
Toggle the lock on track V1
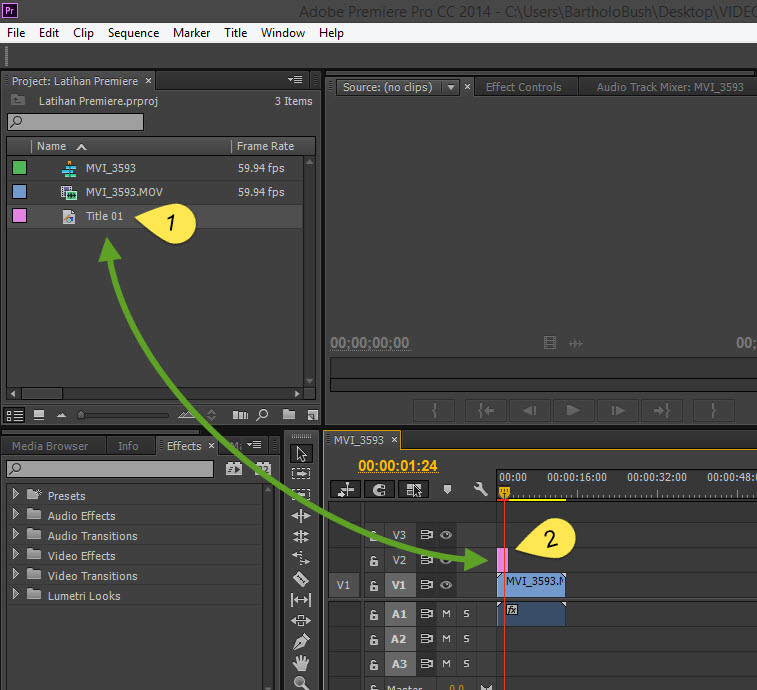tap(374, 585)
